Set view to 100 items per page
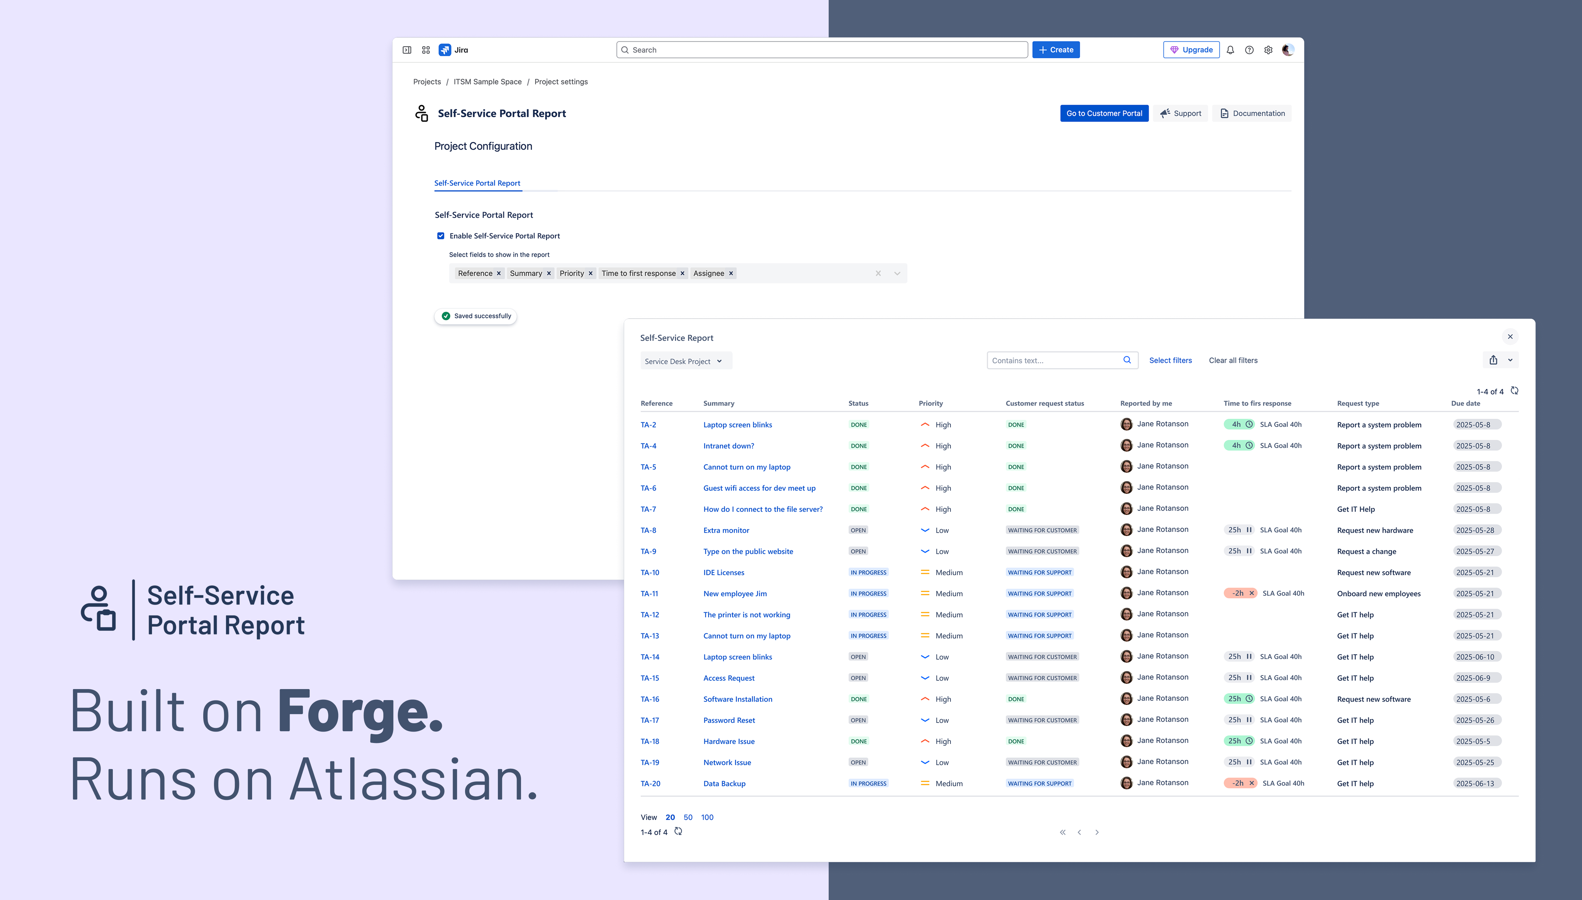This screenshot has width=1582, height=900. click(x=707, y=817)
